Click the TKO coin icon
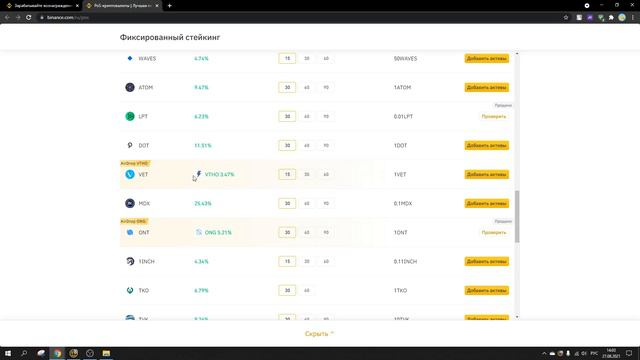Image resolution: width=640 pixels, height=360 pixels. 130,290
